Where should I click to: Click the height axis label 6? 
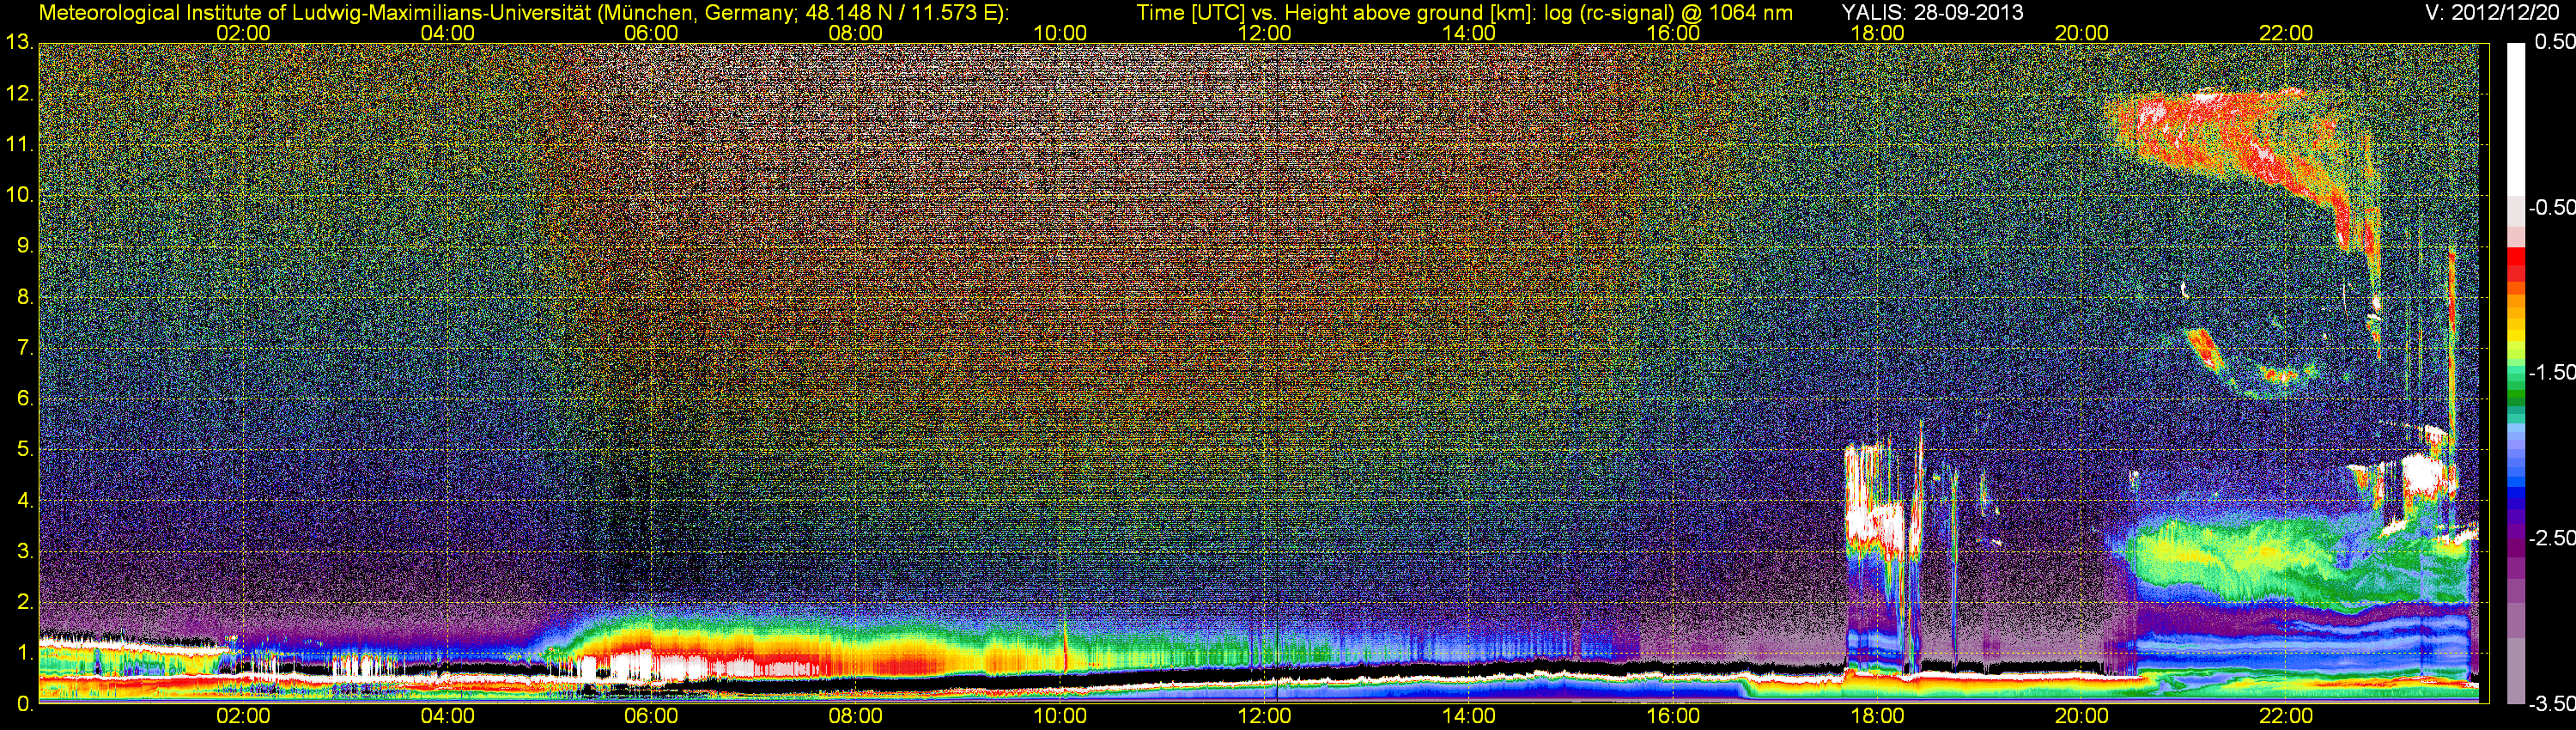pos(24,399)
